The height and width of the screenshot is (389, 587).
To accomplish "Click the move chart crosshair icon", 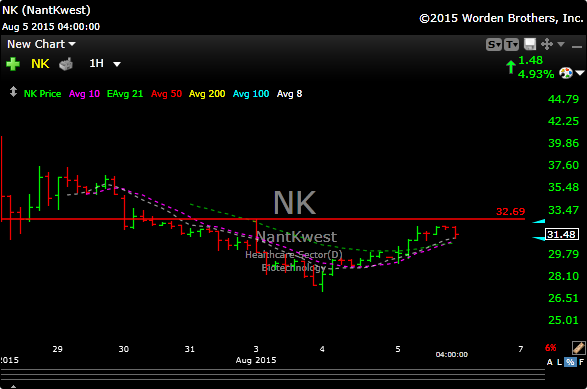I will click(547, 44).
